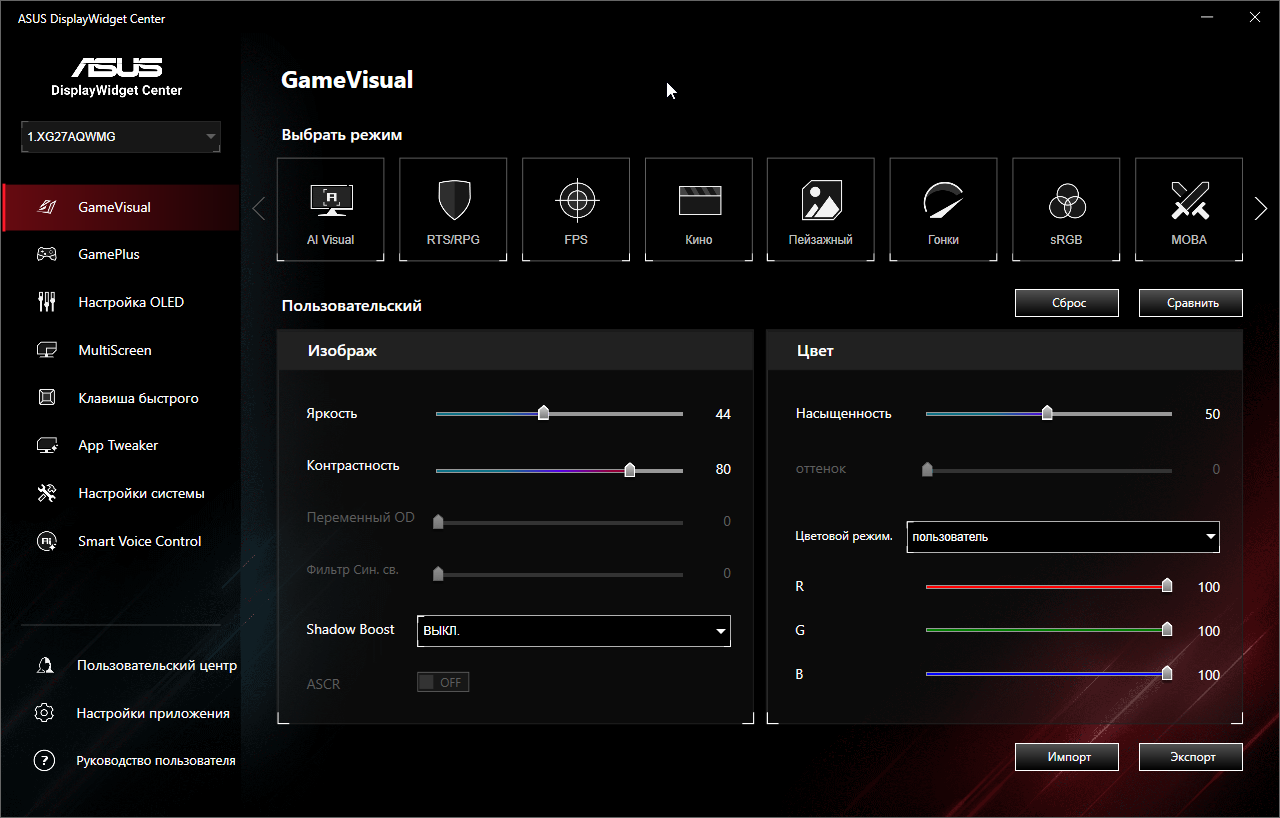This screenshot has height=818, width=1280.
Task: Expand the Shadow Boost dropdown
Action: [574, 631]
